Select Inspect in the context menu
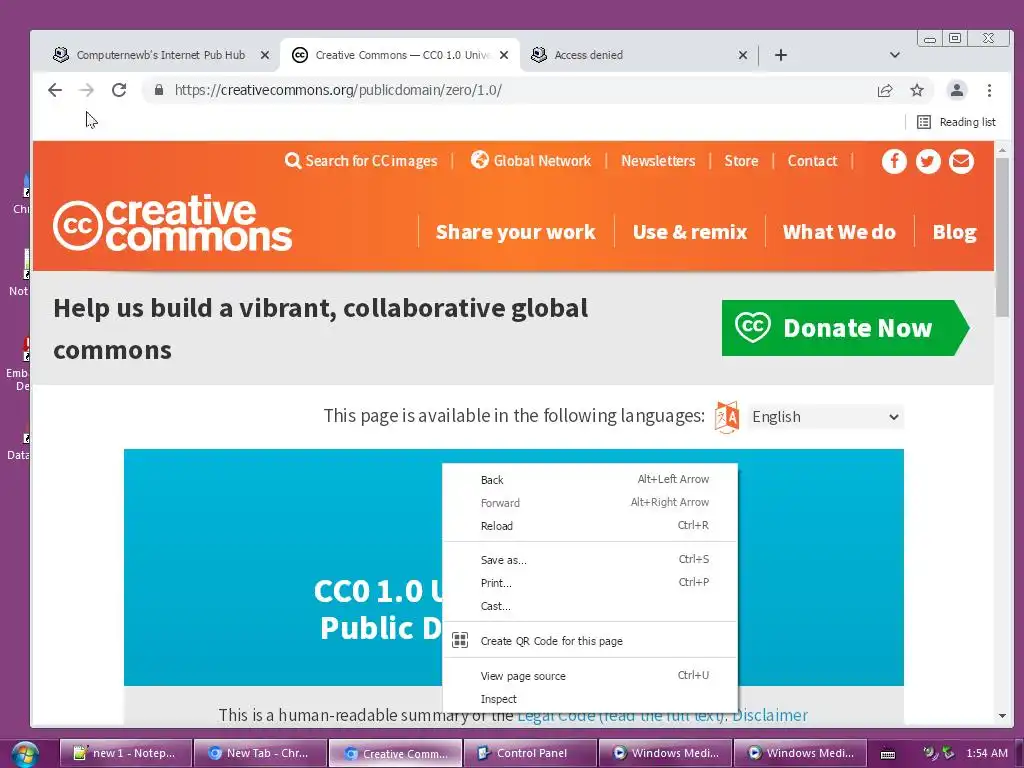This screenshot has width=1024, height=768. pos(590,699)
